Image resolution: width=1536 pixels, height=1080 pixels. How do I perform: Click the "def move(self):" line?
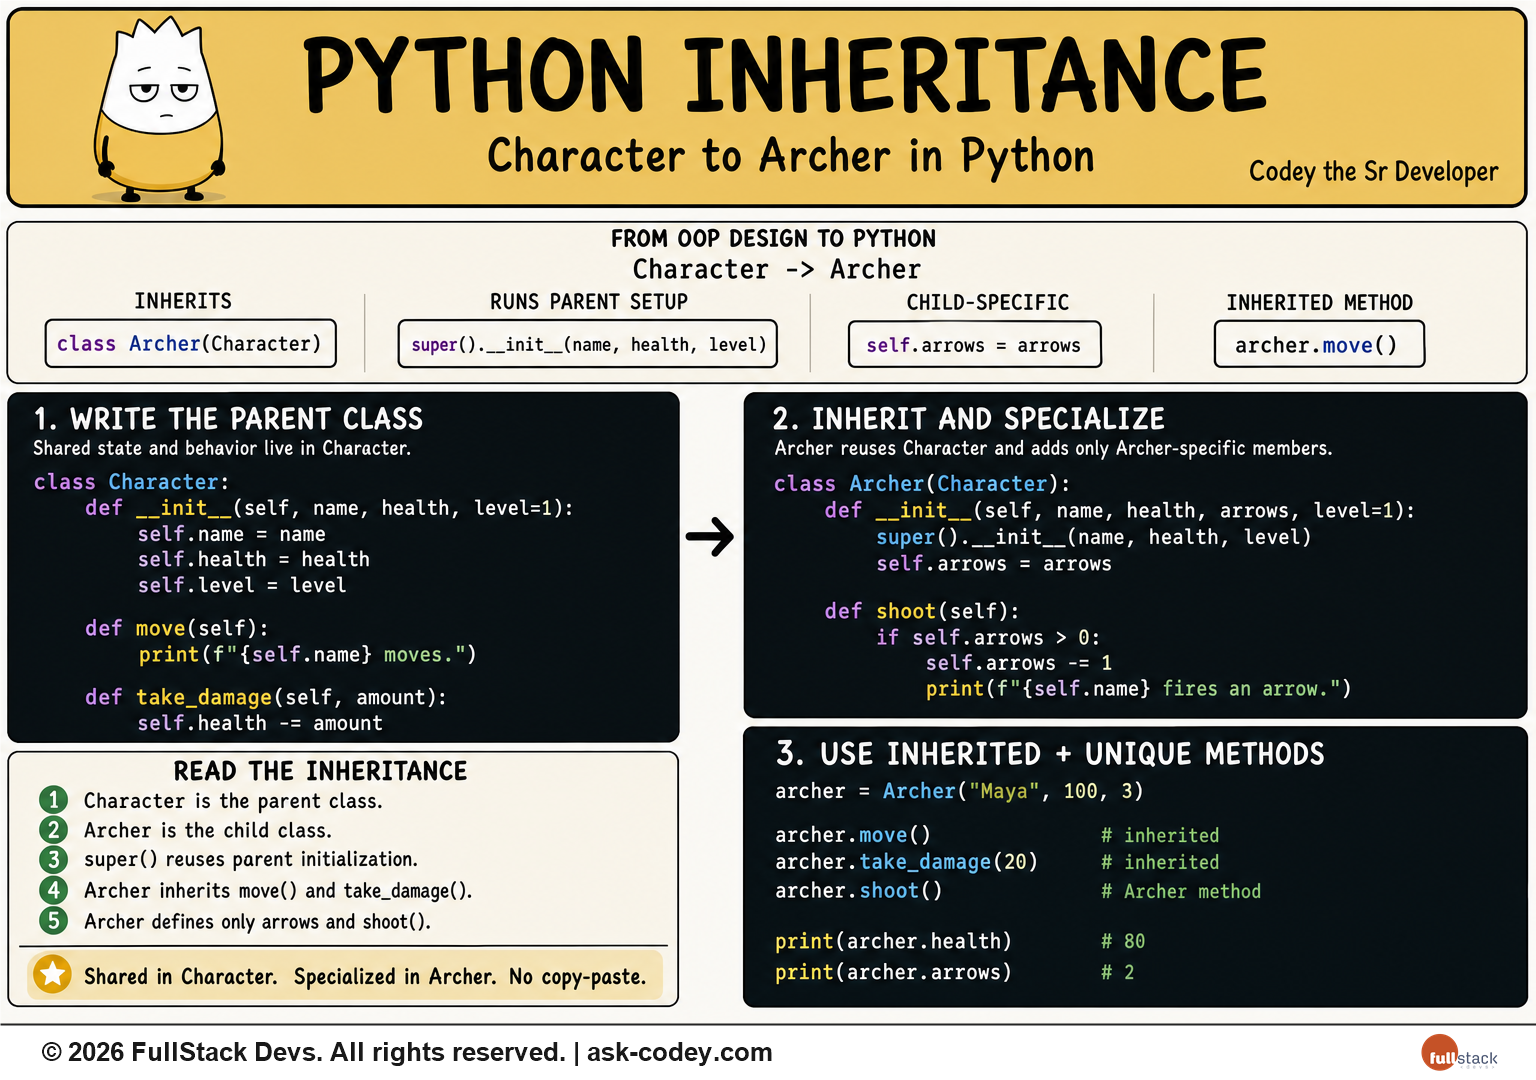[x=177, y=628]
